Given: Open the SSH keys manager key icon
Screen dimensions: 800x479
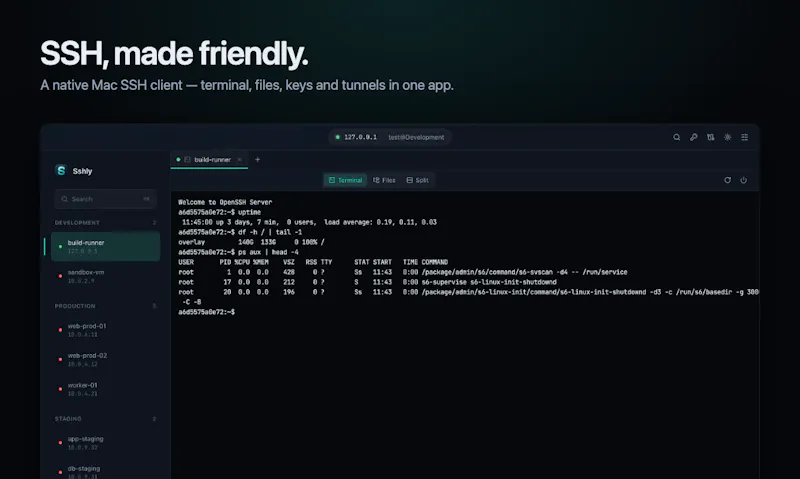Looking at the screenshot, I should coord(693,137).
